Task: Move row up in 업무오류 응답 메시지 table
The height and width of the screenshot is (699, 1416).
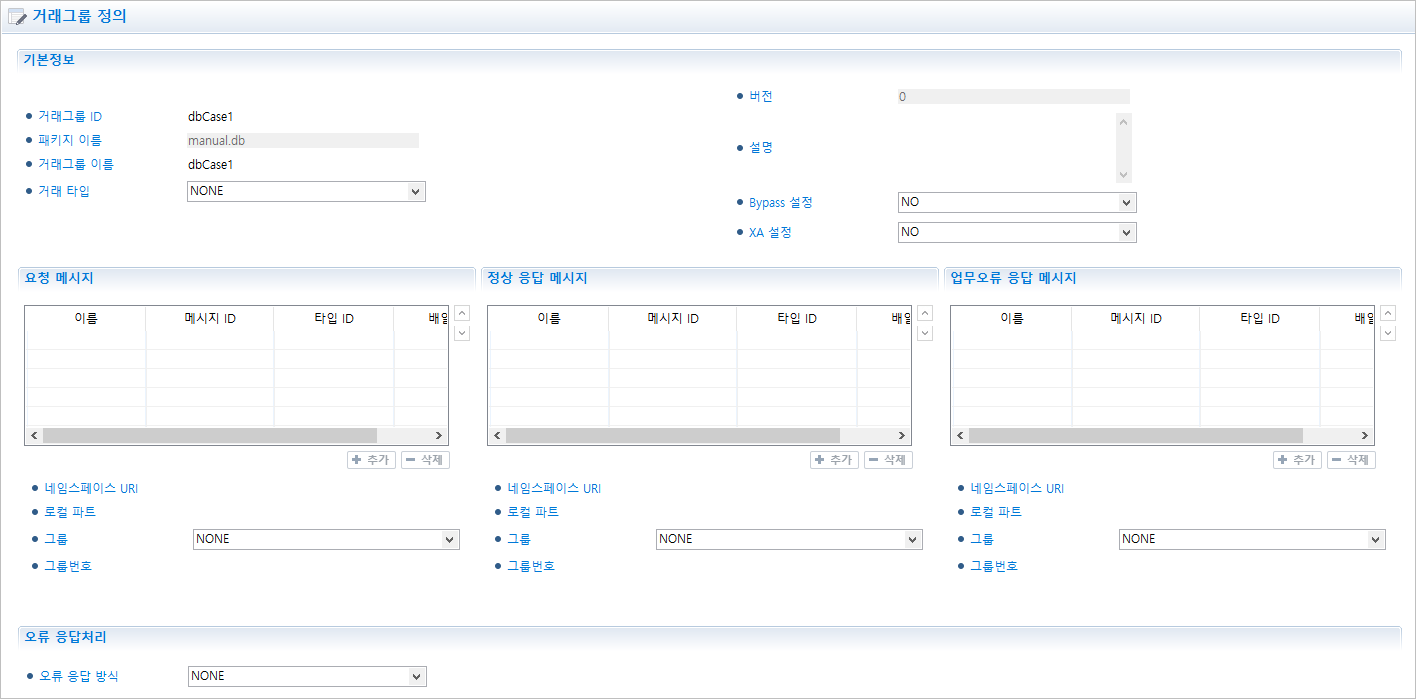Action: [x=1388, y=314]
